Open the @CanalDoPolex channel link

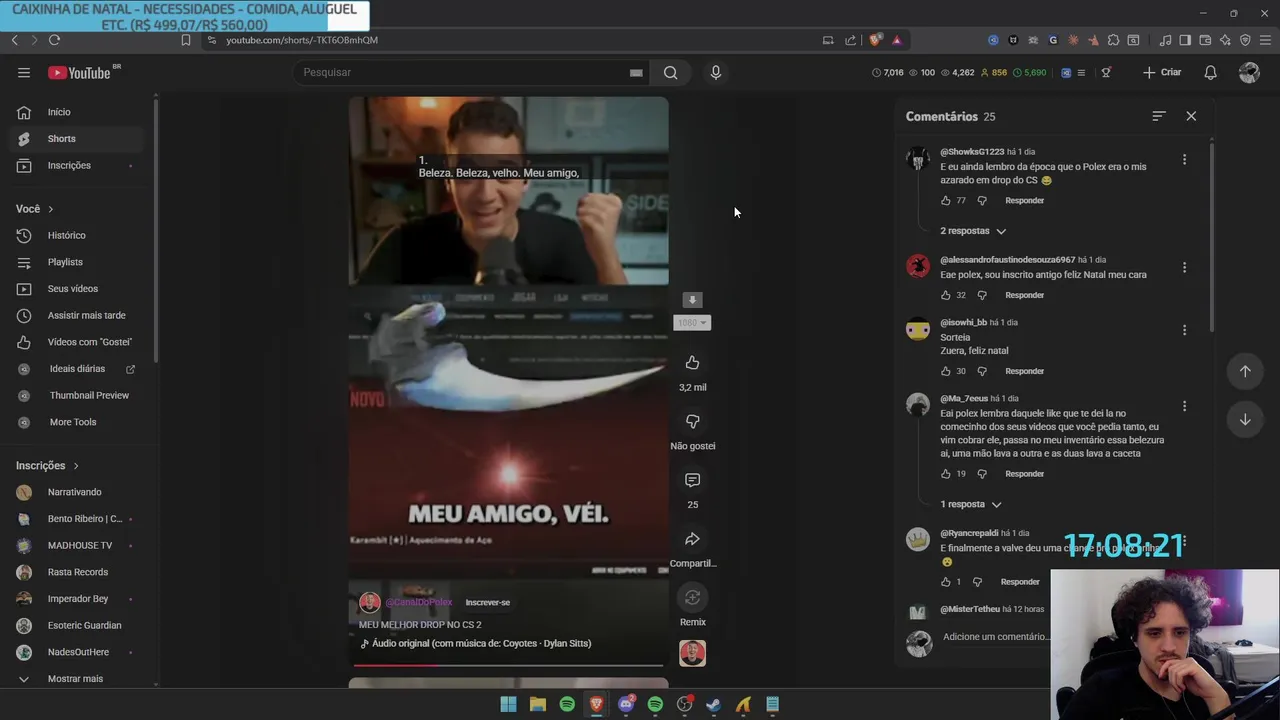point(418,602)
